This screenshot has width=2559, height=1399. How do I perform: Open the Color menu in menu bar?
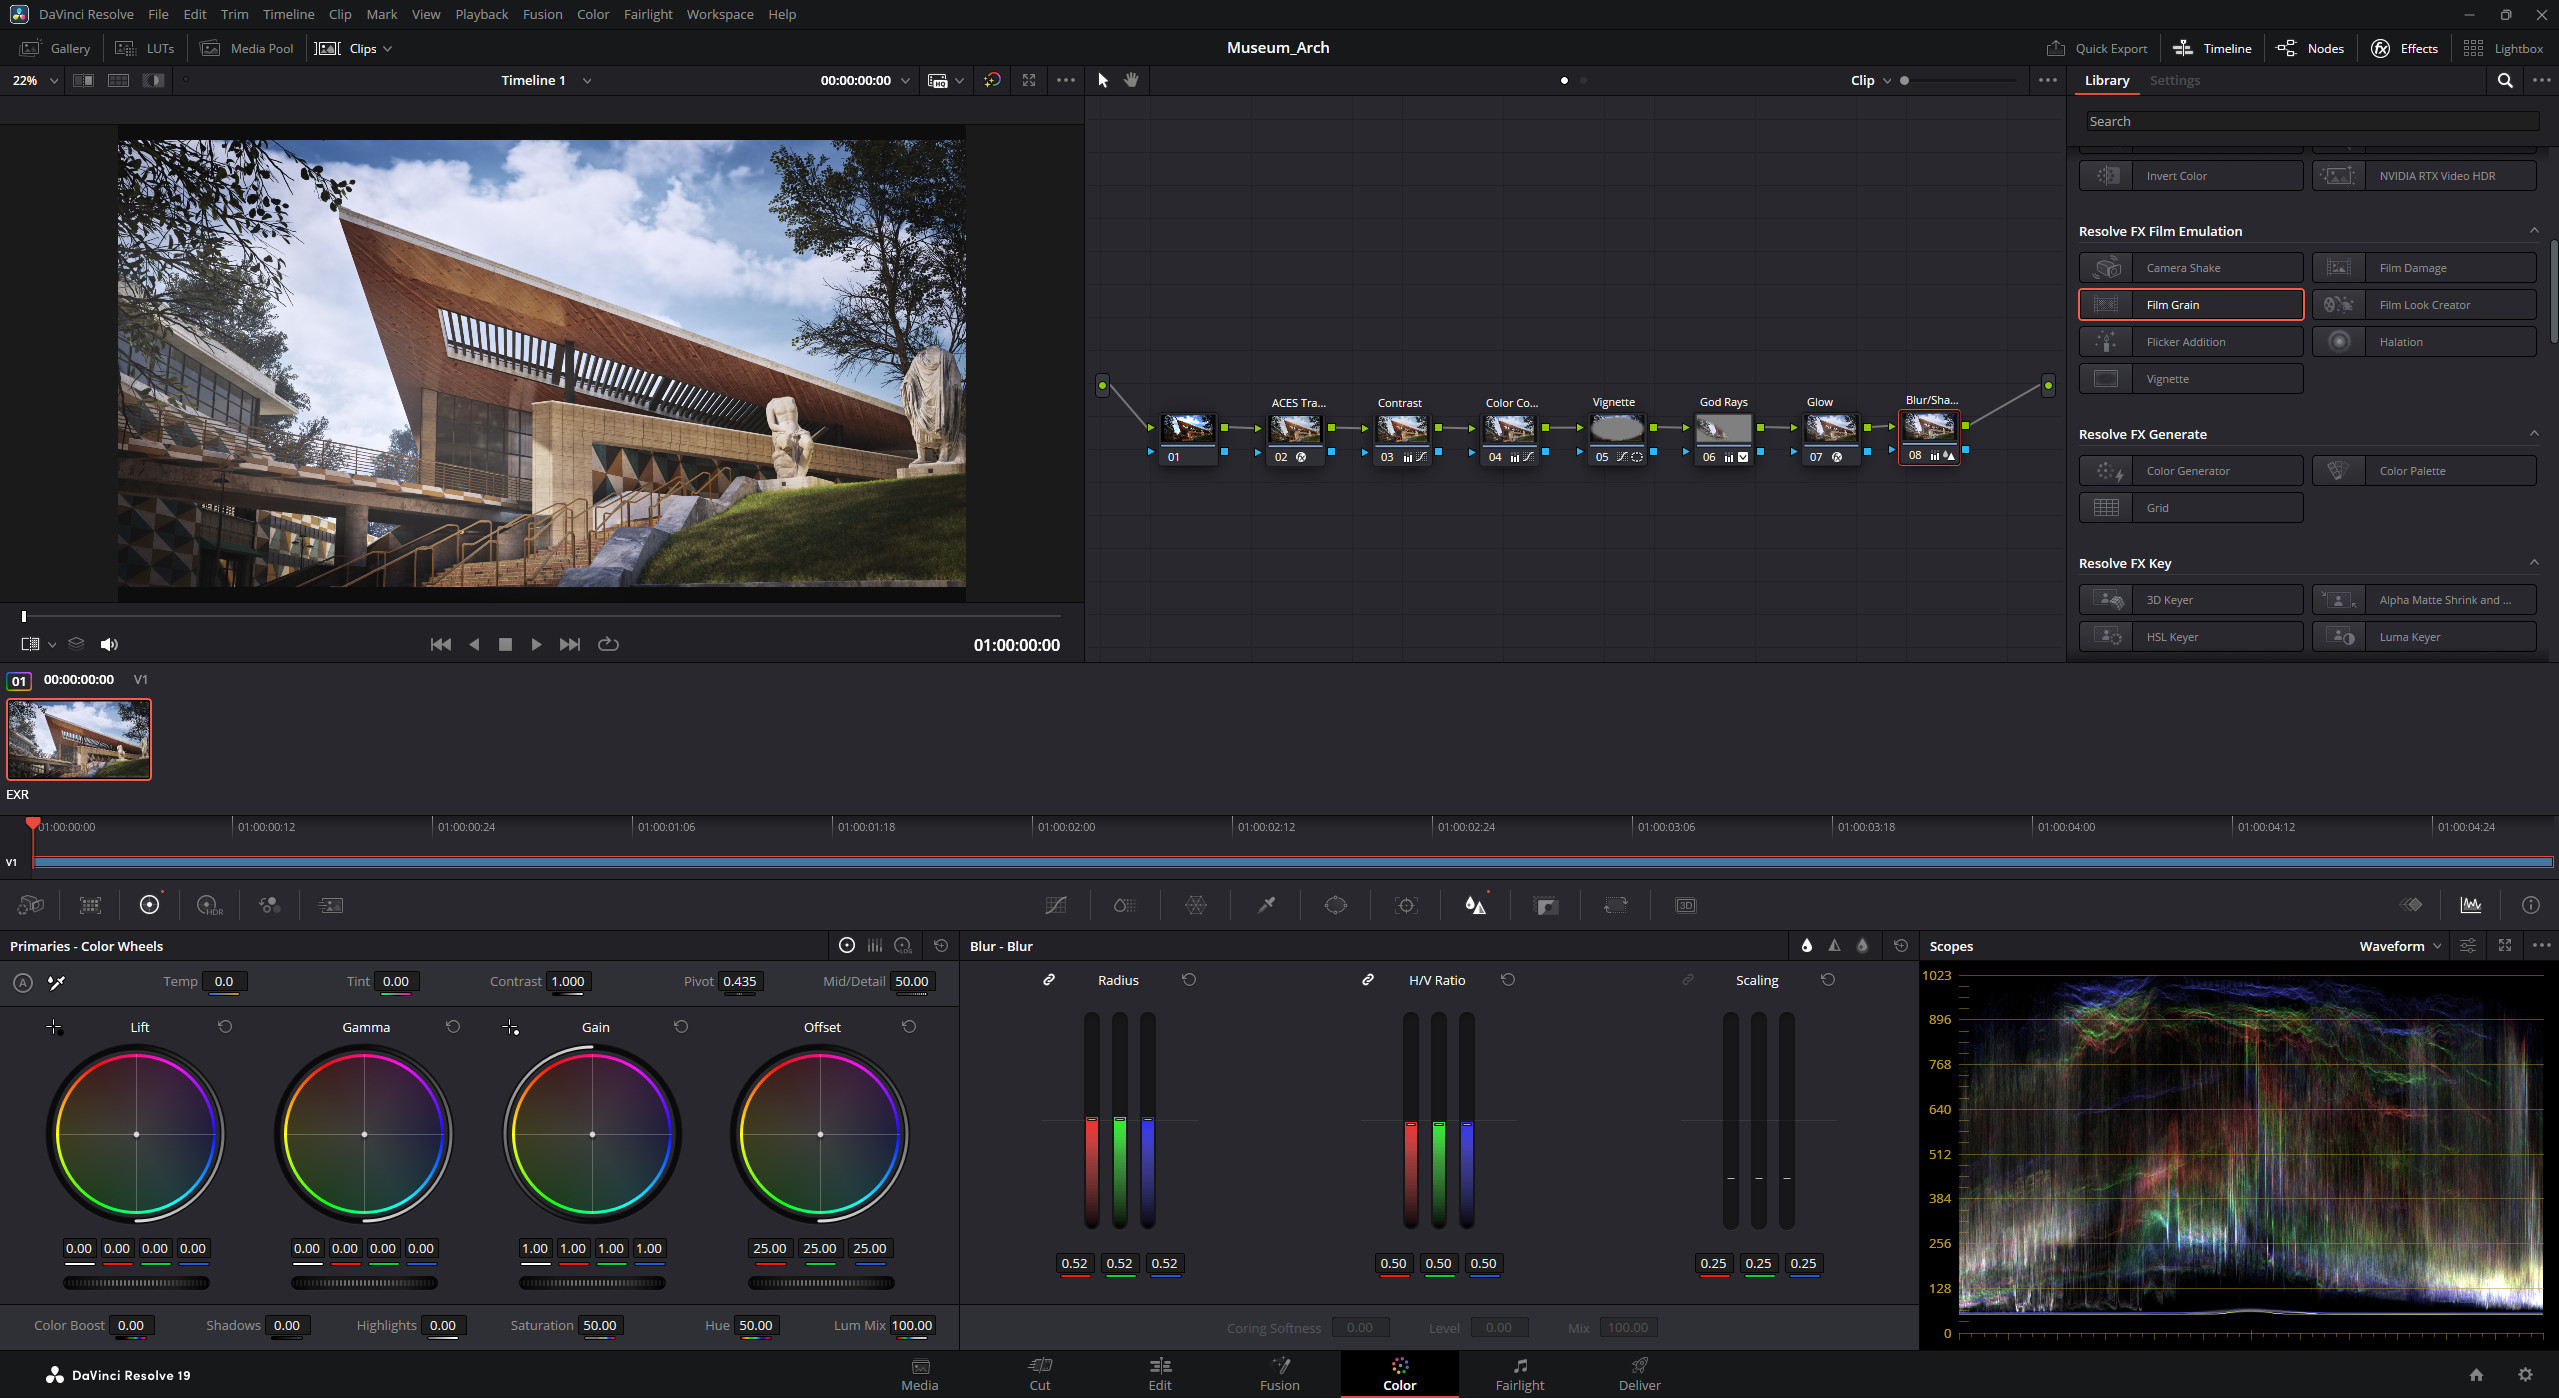coord(592,14)
